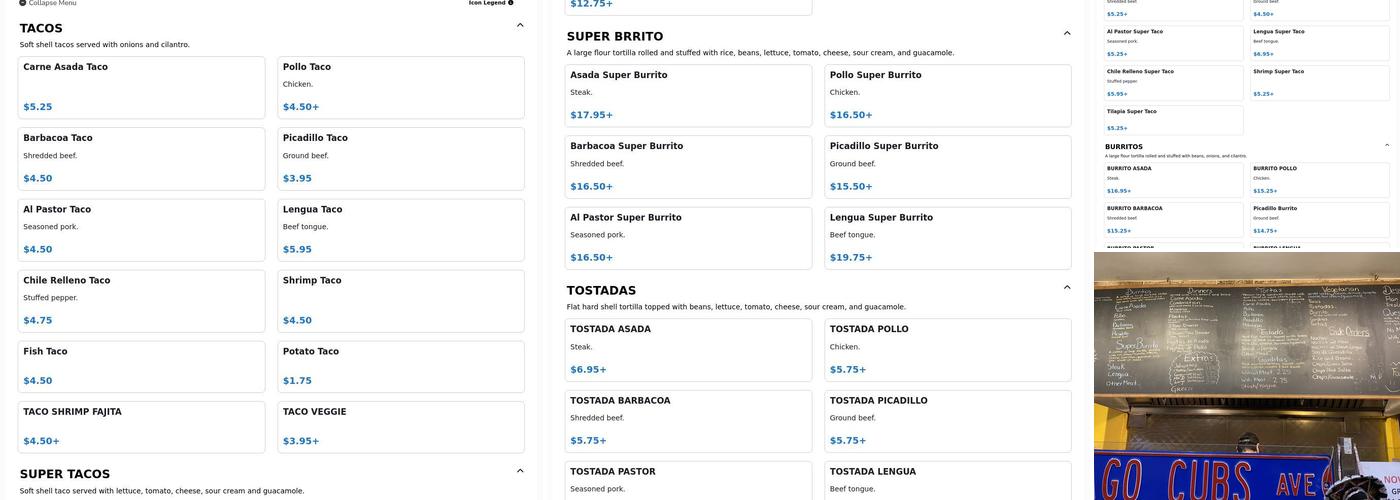Click the Collapse Menu link text
Screen dimensions: 1400x500
coord(52,3)
